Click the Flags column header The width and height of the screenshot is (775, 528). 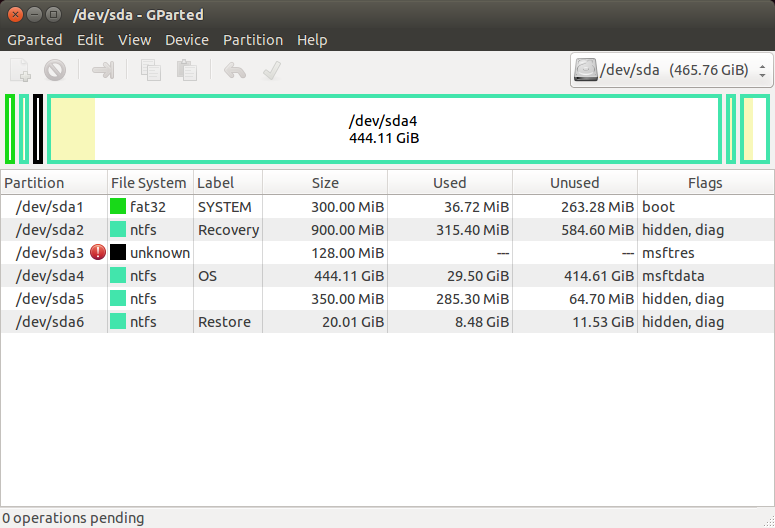[x=705, y=183]
